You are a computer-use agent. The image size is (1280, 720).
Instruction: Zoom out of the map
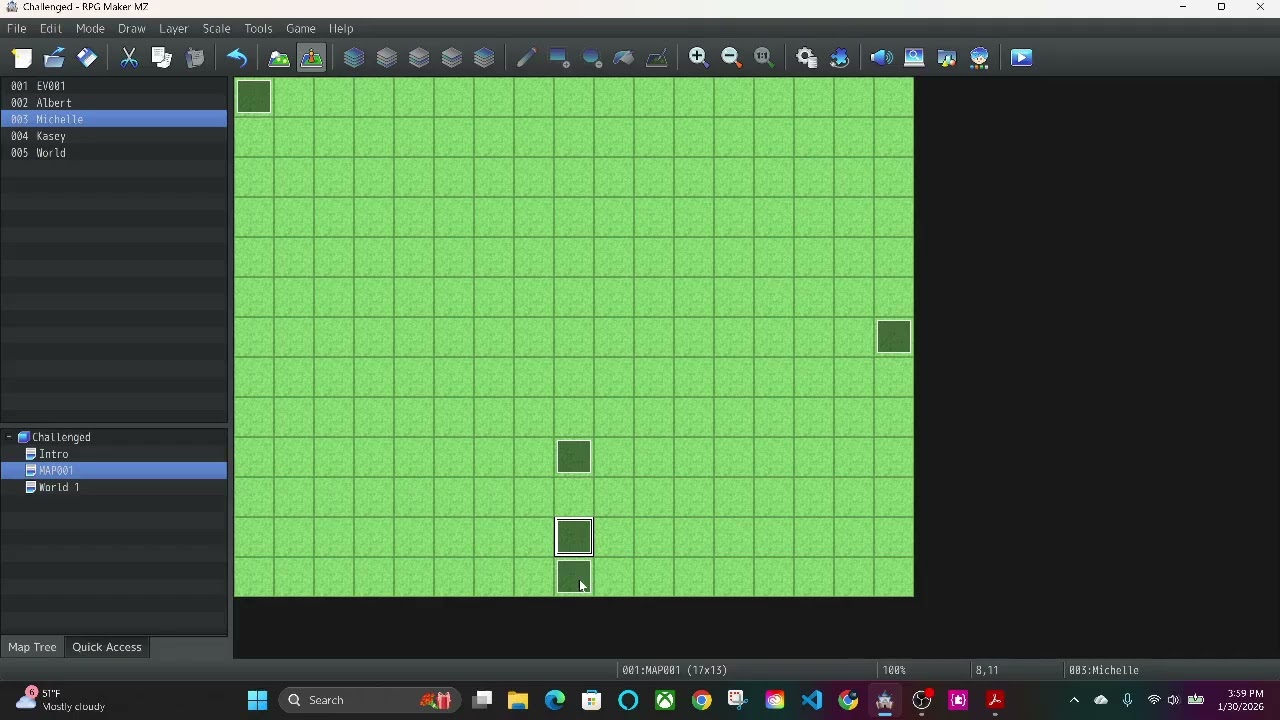pos(731,58)
